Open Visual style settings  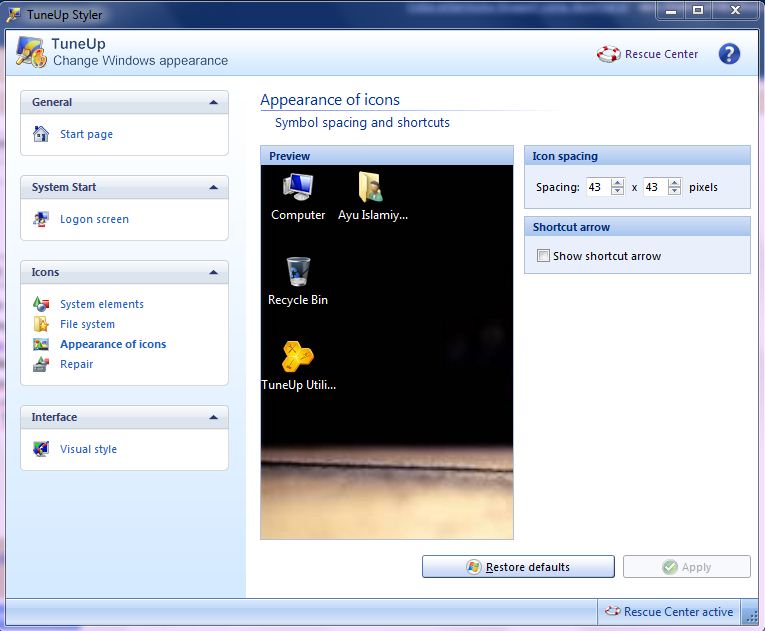[x=88, y=448]
